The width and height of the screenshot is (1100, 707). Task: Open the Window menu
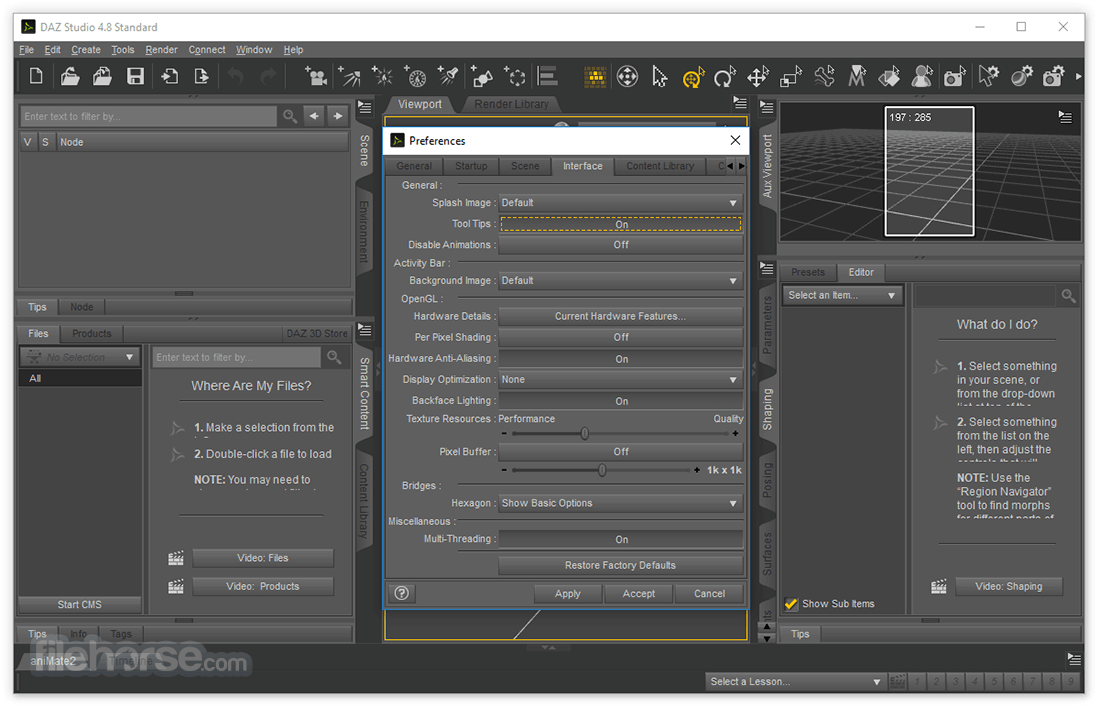(x=254, y=50)
